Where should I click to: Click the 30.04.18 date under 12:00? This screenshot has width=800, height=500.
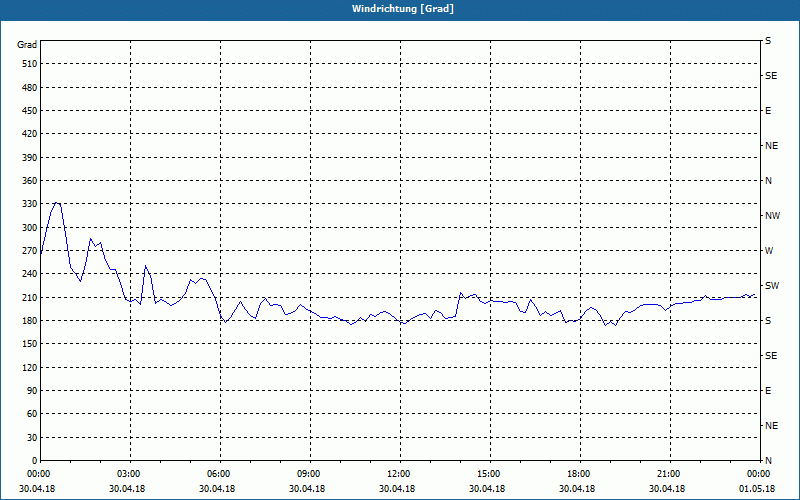pos(396,489)
